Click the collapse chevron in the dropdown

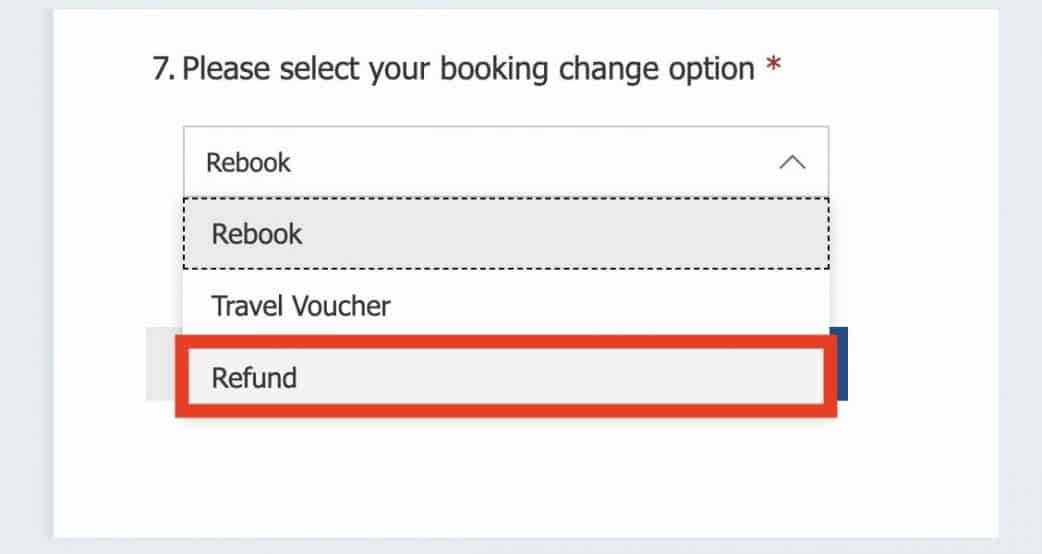coord(791,162)
